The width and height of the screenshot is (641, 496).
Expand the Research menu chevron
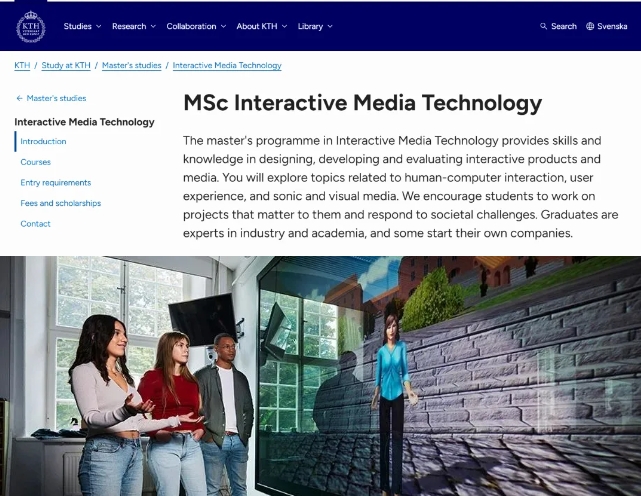click(153, 26)
